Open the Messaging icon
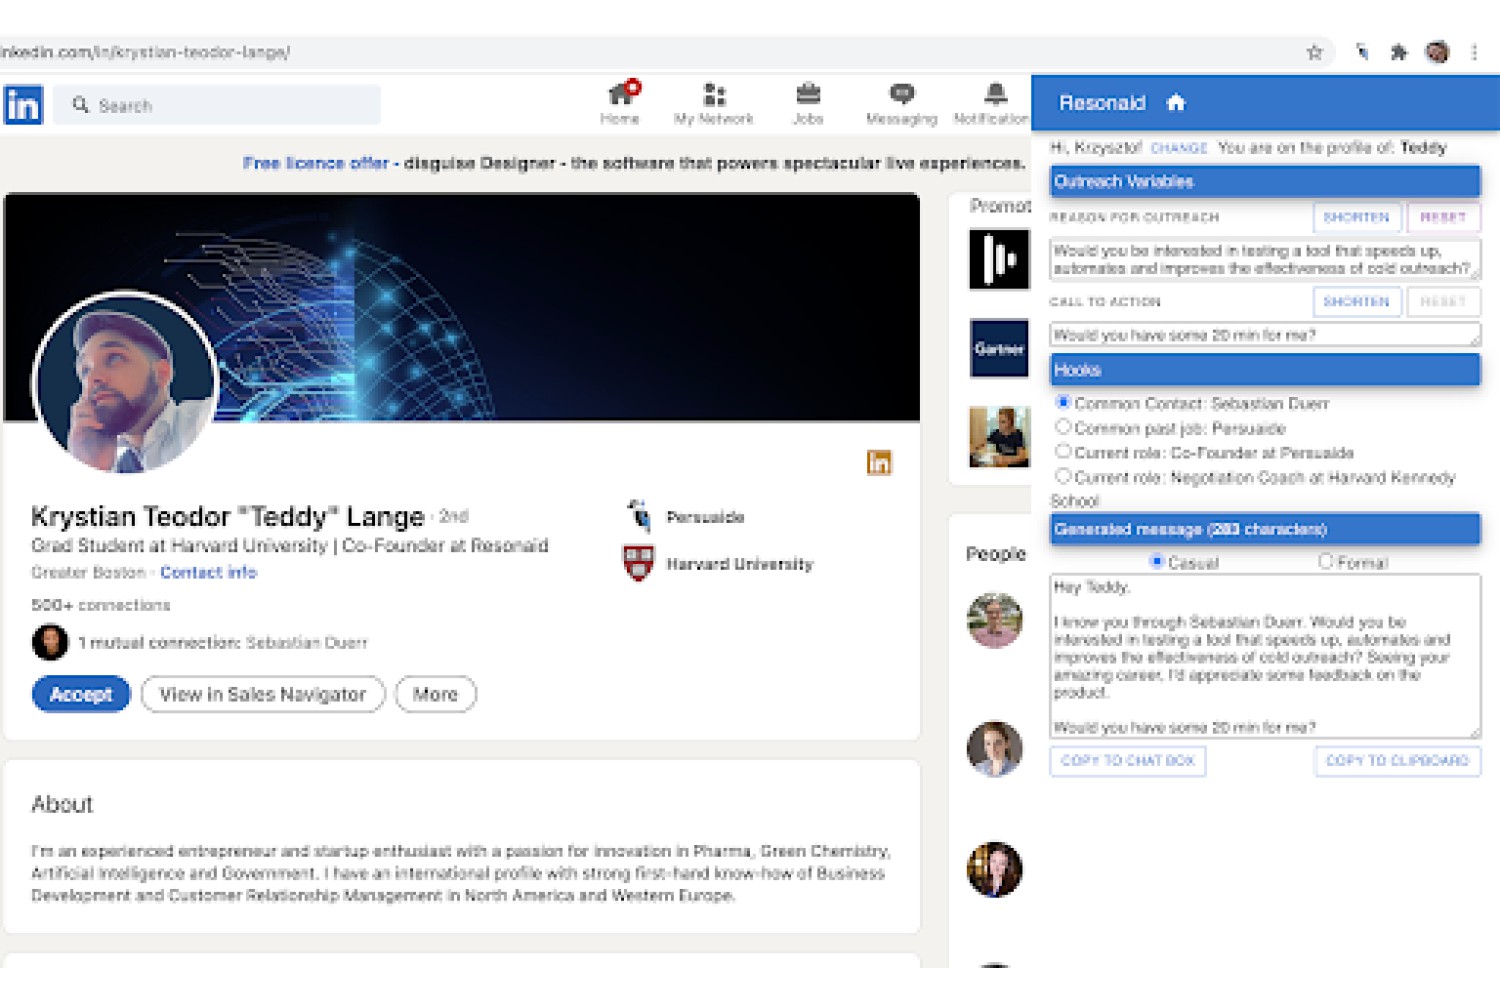 click(902, 94)
